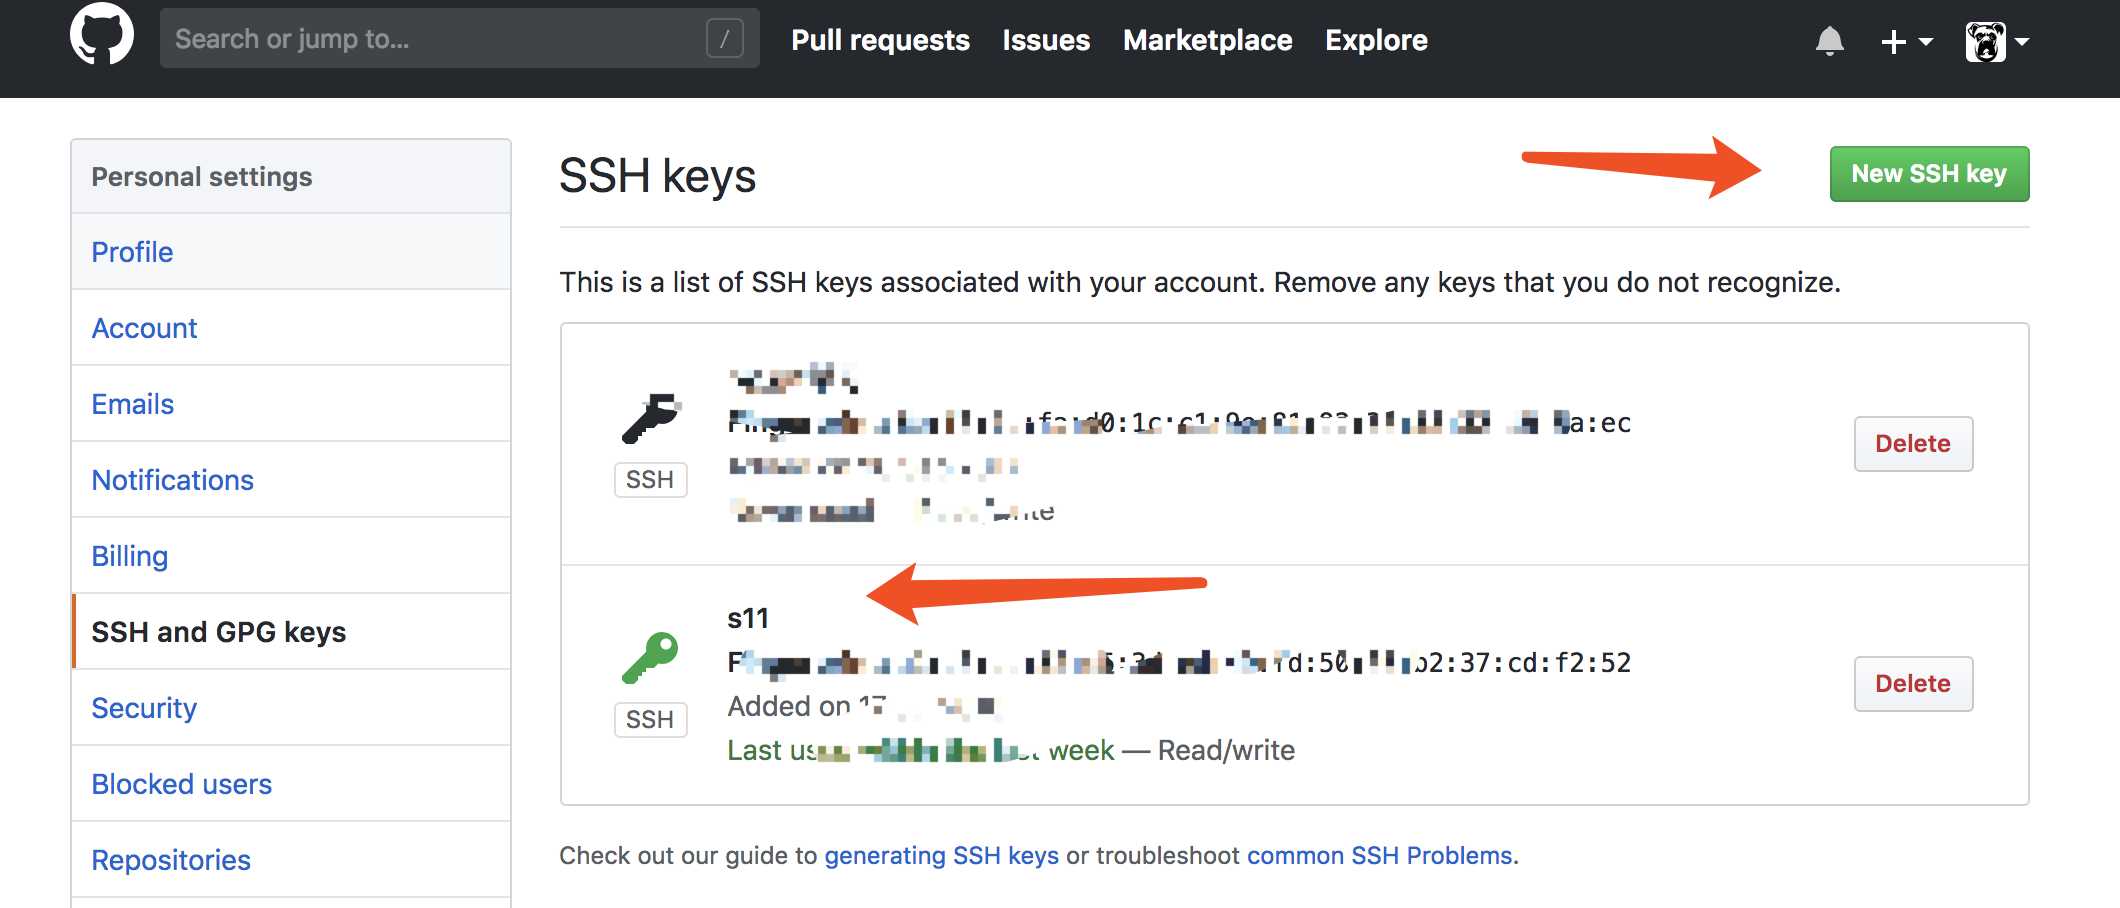
Task: View notifications via the bell icon
Action: pyautogui.click(x=1830, y=41)
